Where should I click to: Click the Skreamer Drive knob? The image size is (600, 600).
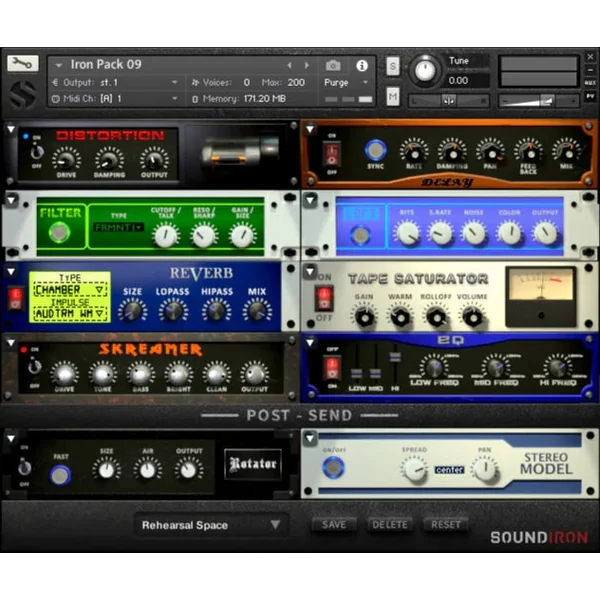click(65, 374)
